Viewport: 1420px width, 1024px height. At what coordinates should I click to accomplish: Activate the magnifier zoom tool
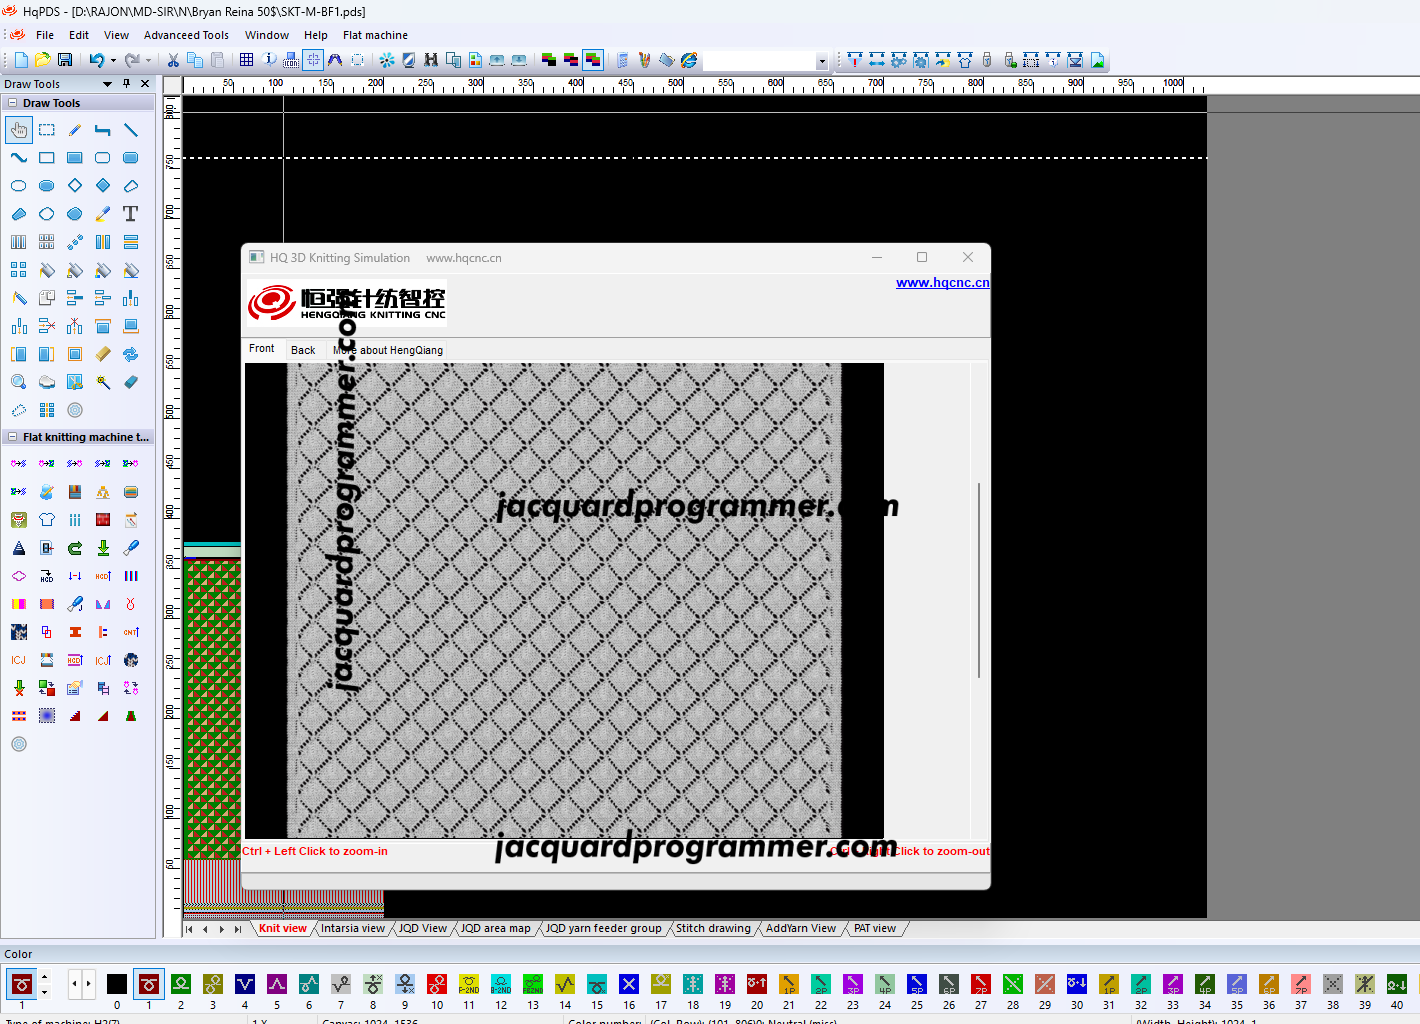click(19, 382)
